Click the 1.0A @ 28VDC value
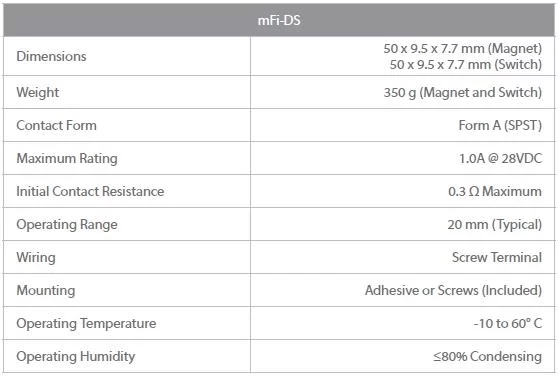This screenshot has width=558, height=376. point(500,158)
